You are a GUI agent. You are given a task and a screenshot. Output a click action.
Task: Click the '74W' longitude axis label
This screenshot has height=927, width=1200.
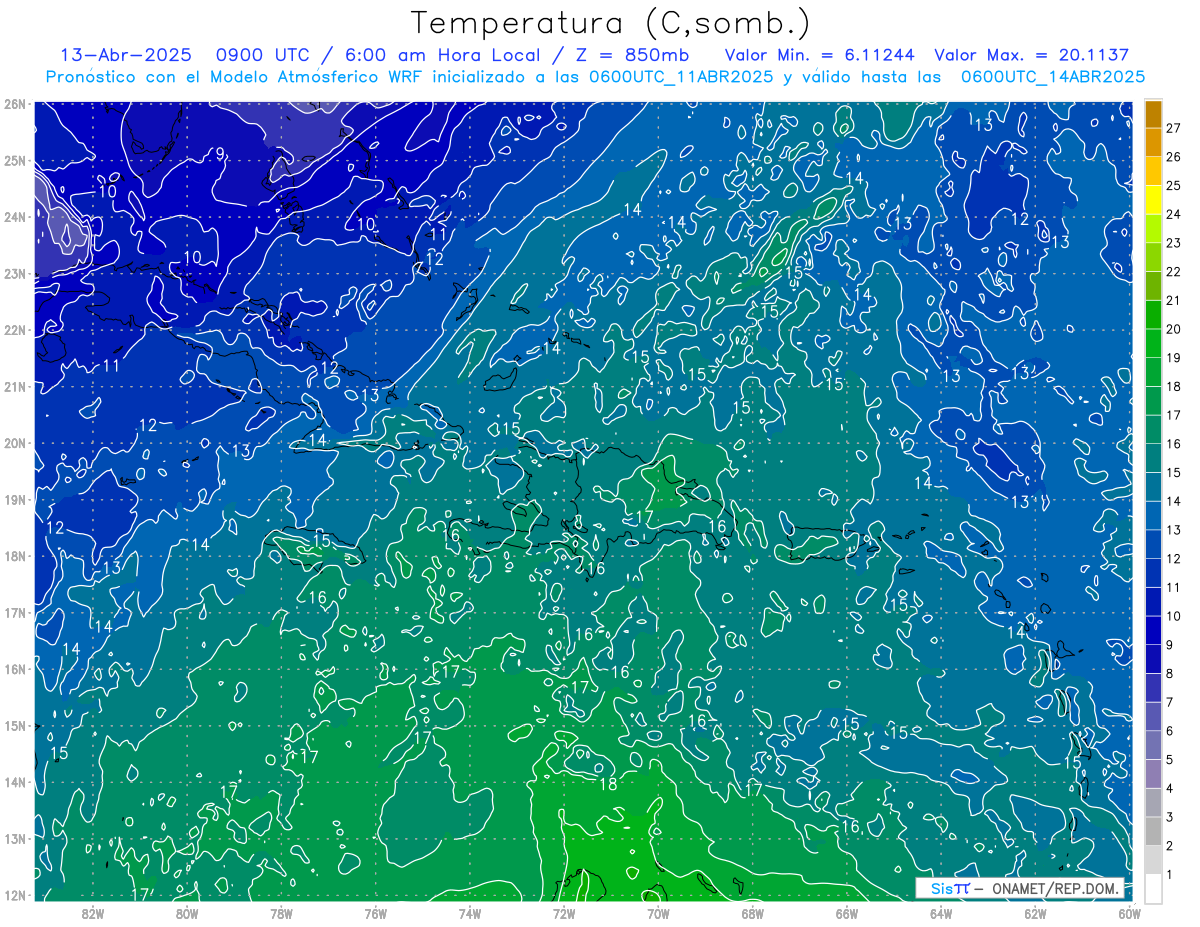(x=470, y=912)
